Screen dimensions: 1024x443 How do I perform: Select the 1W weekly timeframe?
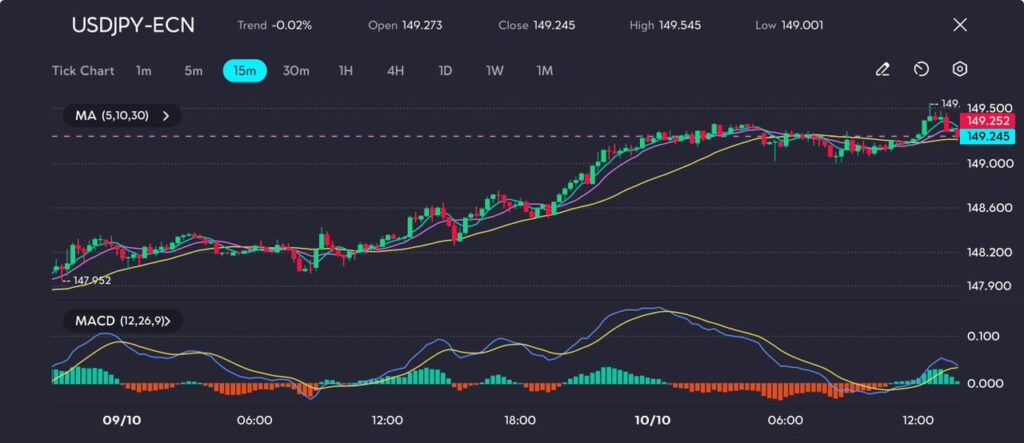click(495, 71)
